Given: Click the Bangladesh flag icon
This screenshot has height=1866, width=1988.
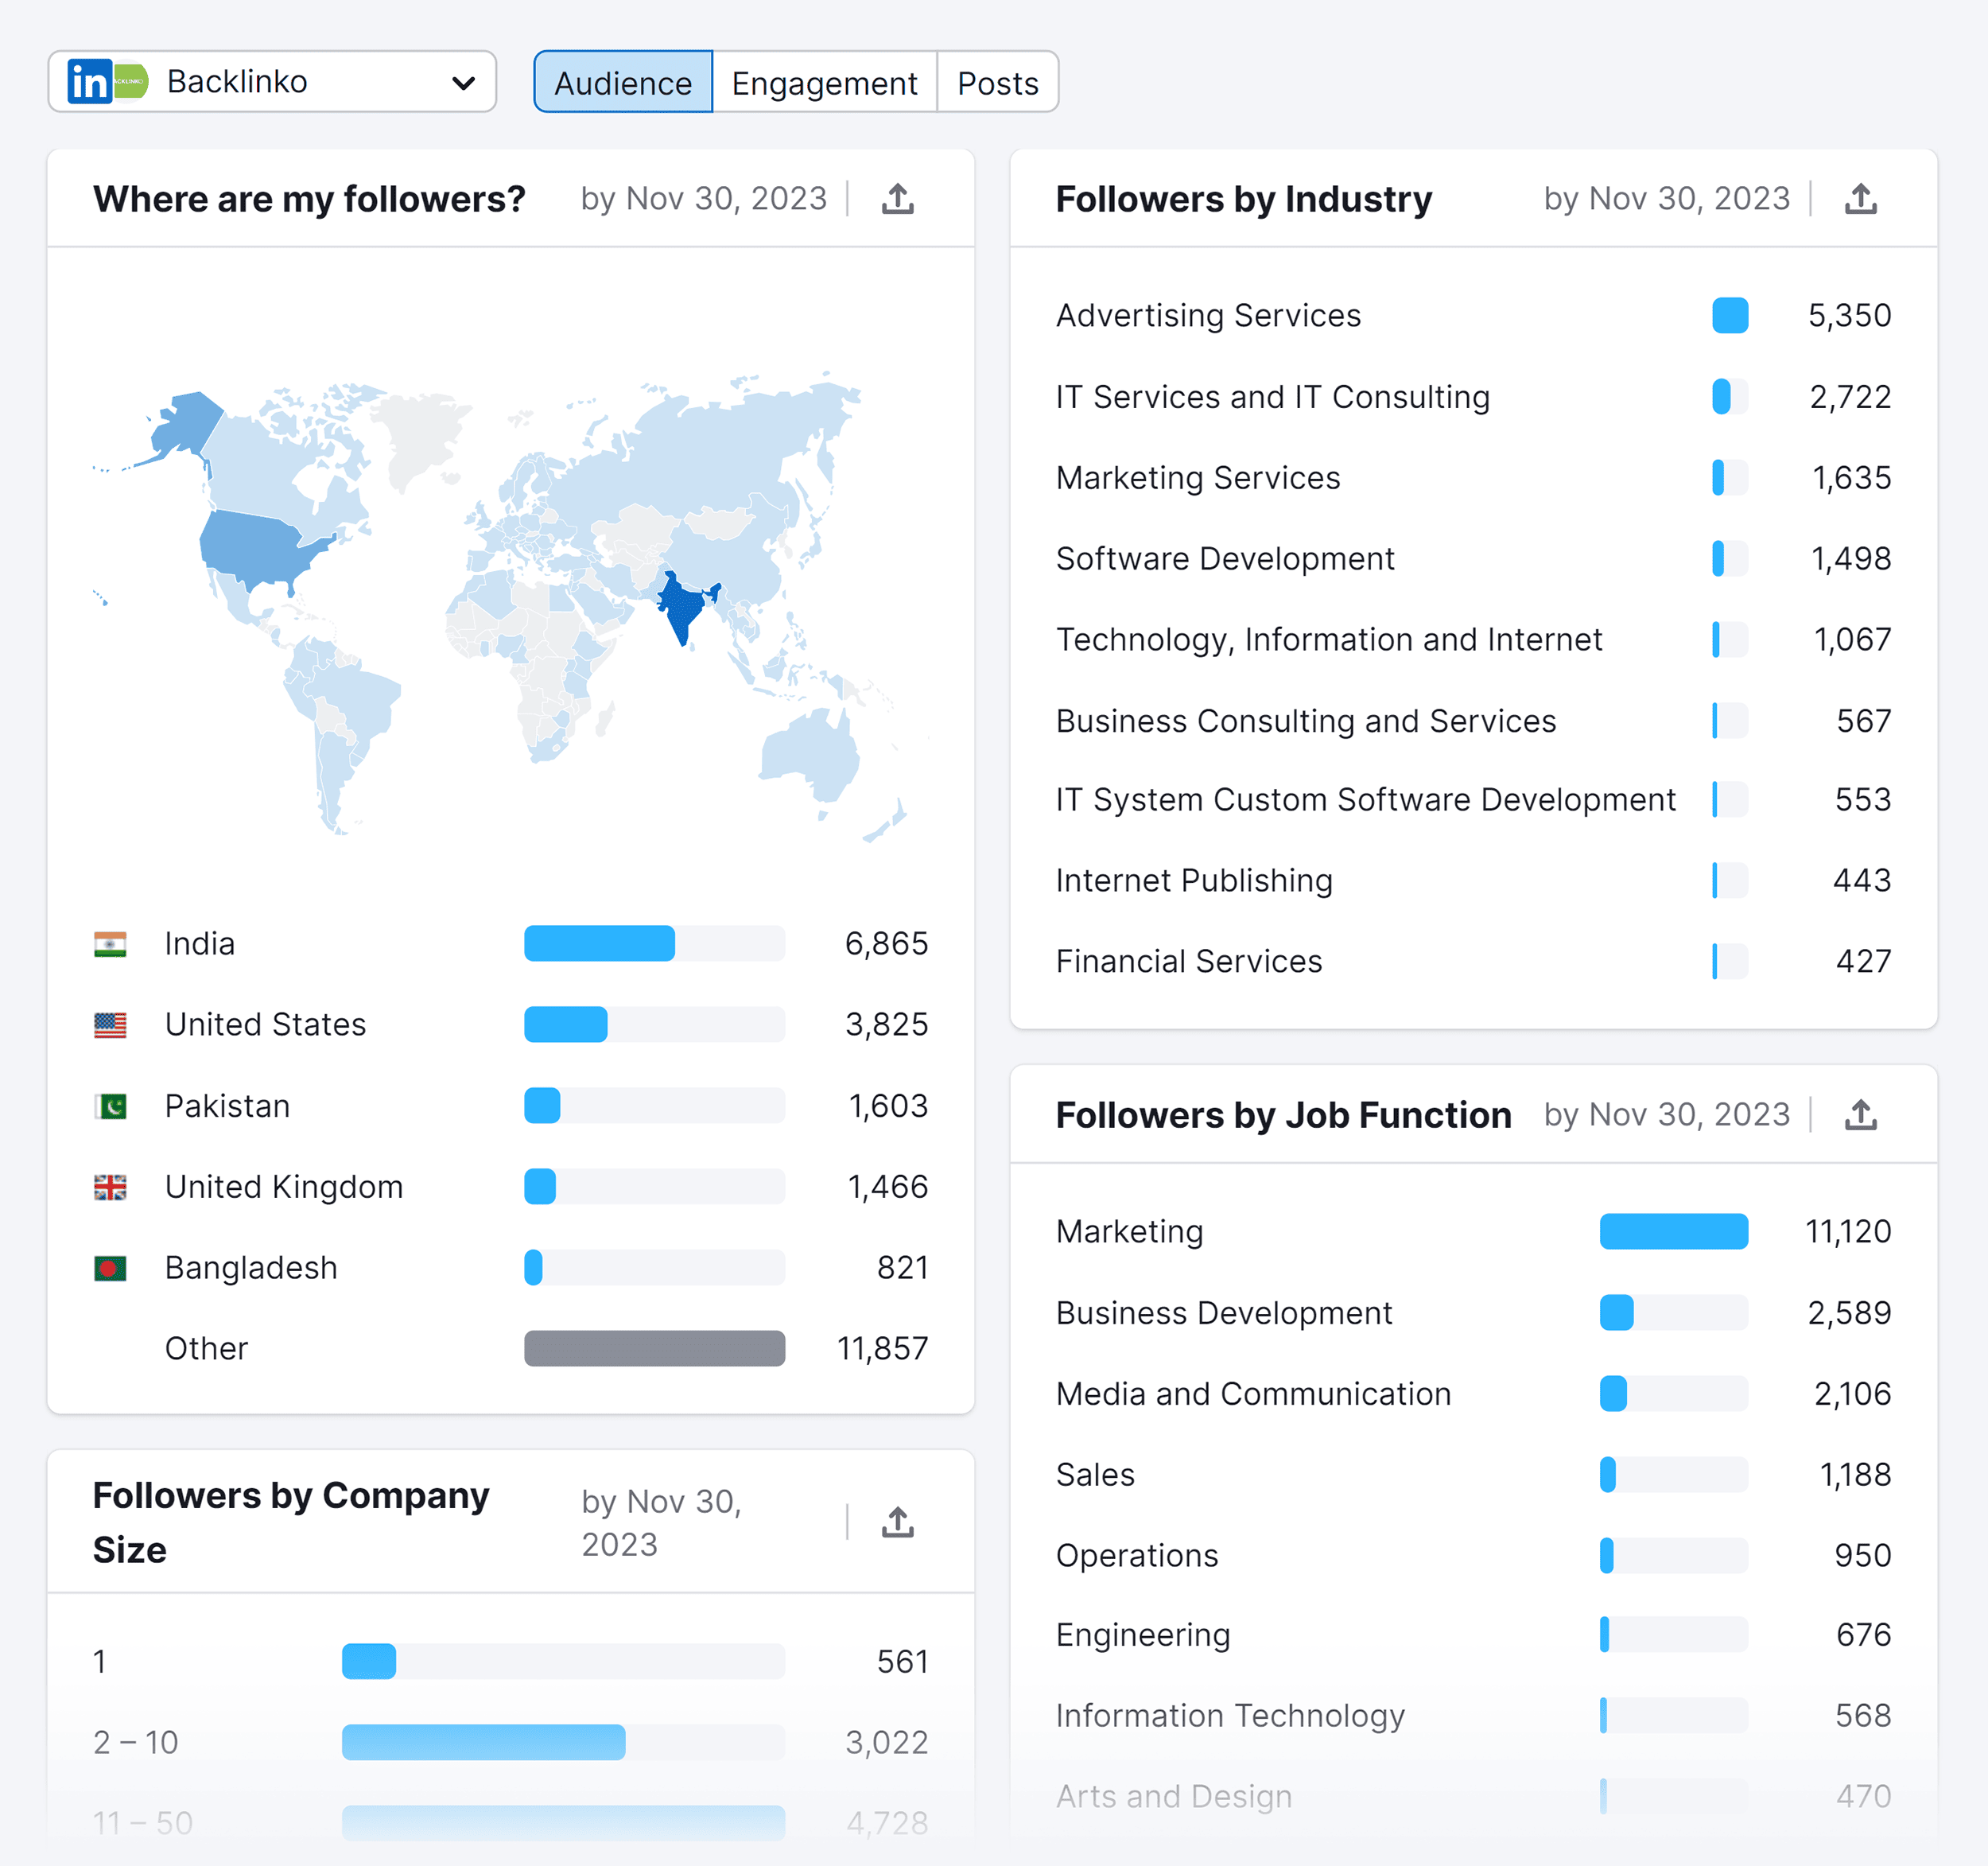Looking at the screenshot, I should 110,1268.
